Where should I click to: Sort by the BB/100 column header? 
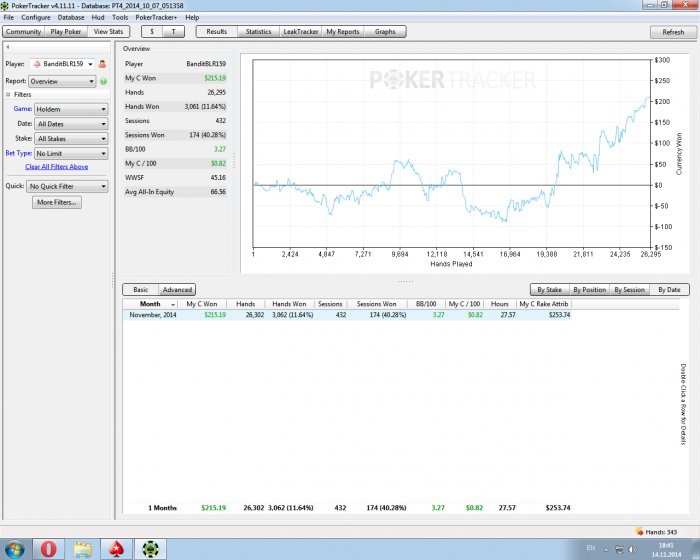point(426,304)
